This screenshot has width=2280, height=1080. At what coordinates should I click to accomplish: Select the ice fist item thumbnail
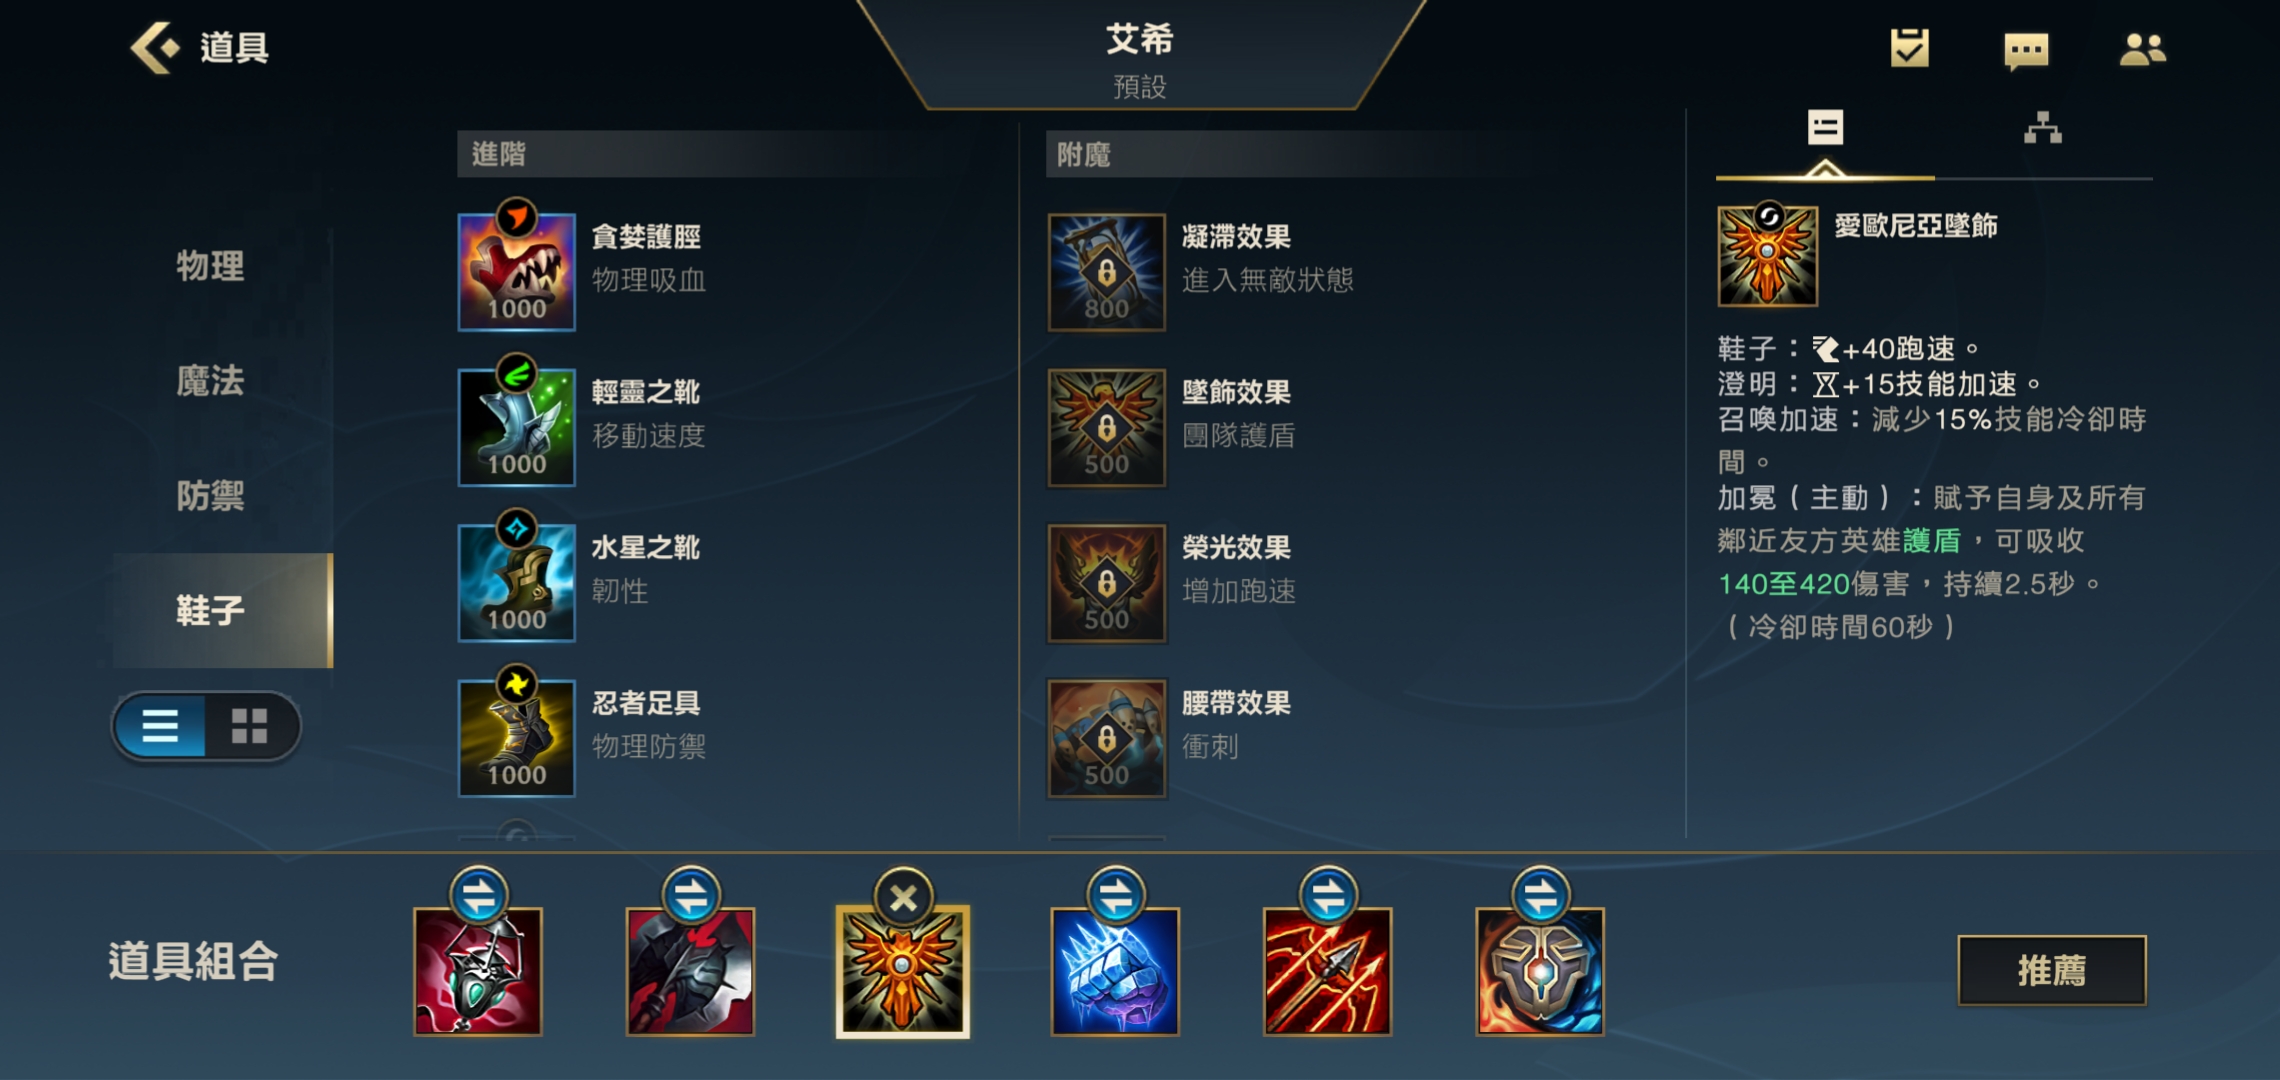(1115, 971)
